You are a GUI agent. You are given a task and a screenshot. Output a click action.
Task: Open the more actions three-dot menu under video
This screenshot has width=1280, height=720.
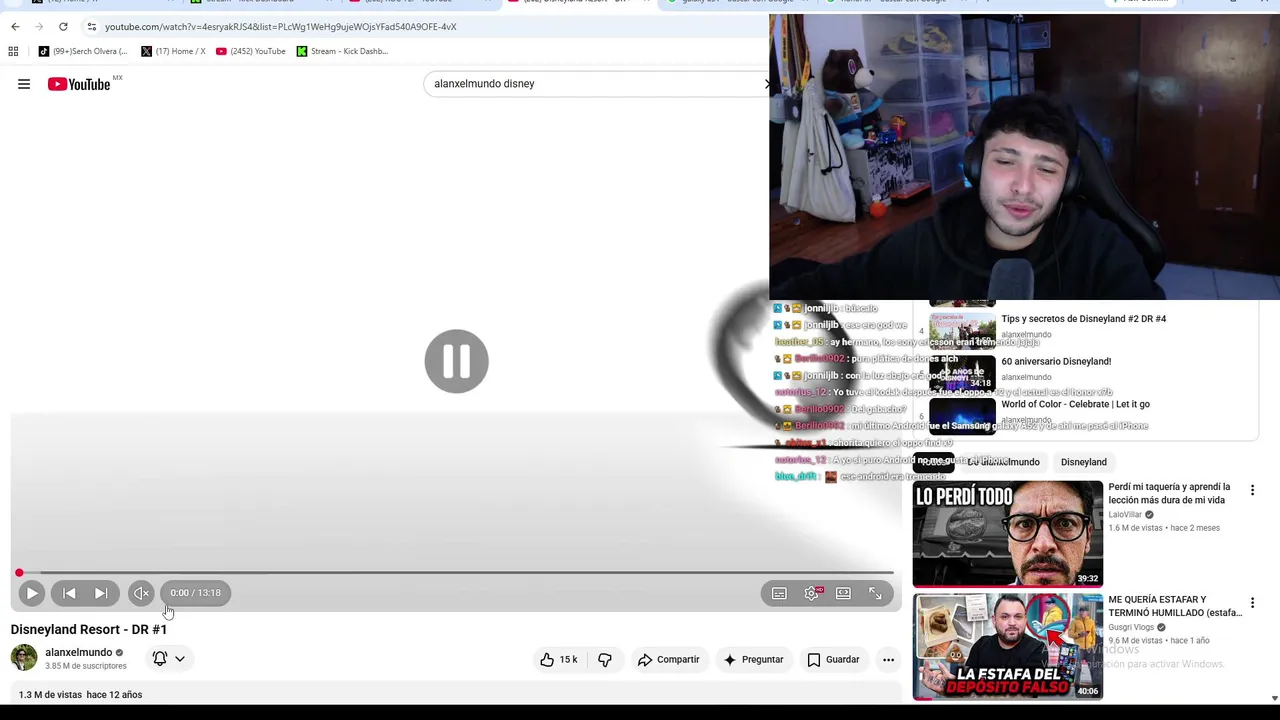tap(888, 659)
